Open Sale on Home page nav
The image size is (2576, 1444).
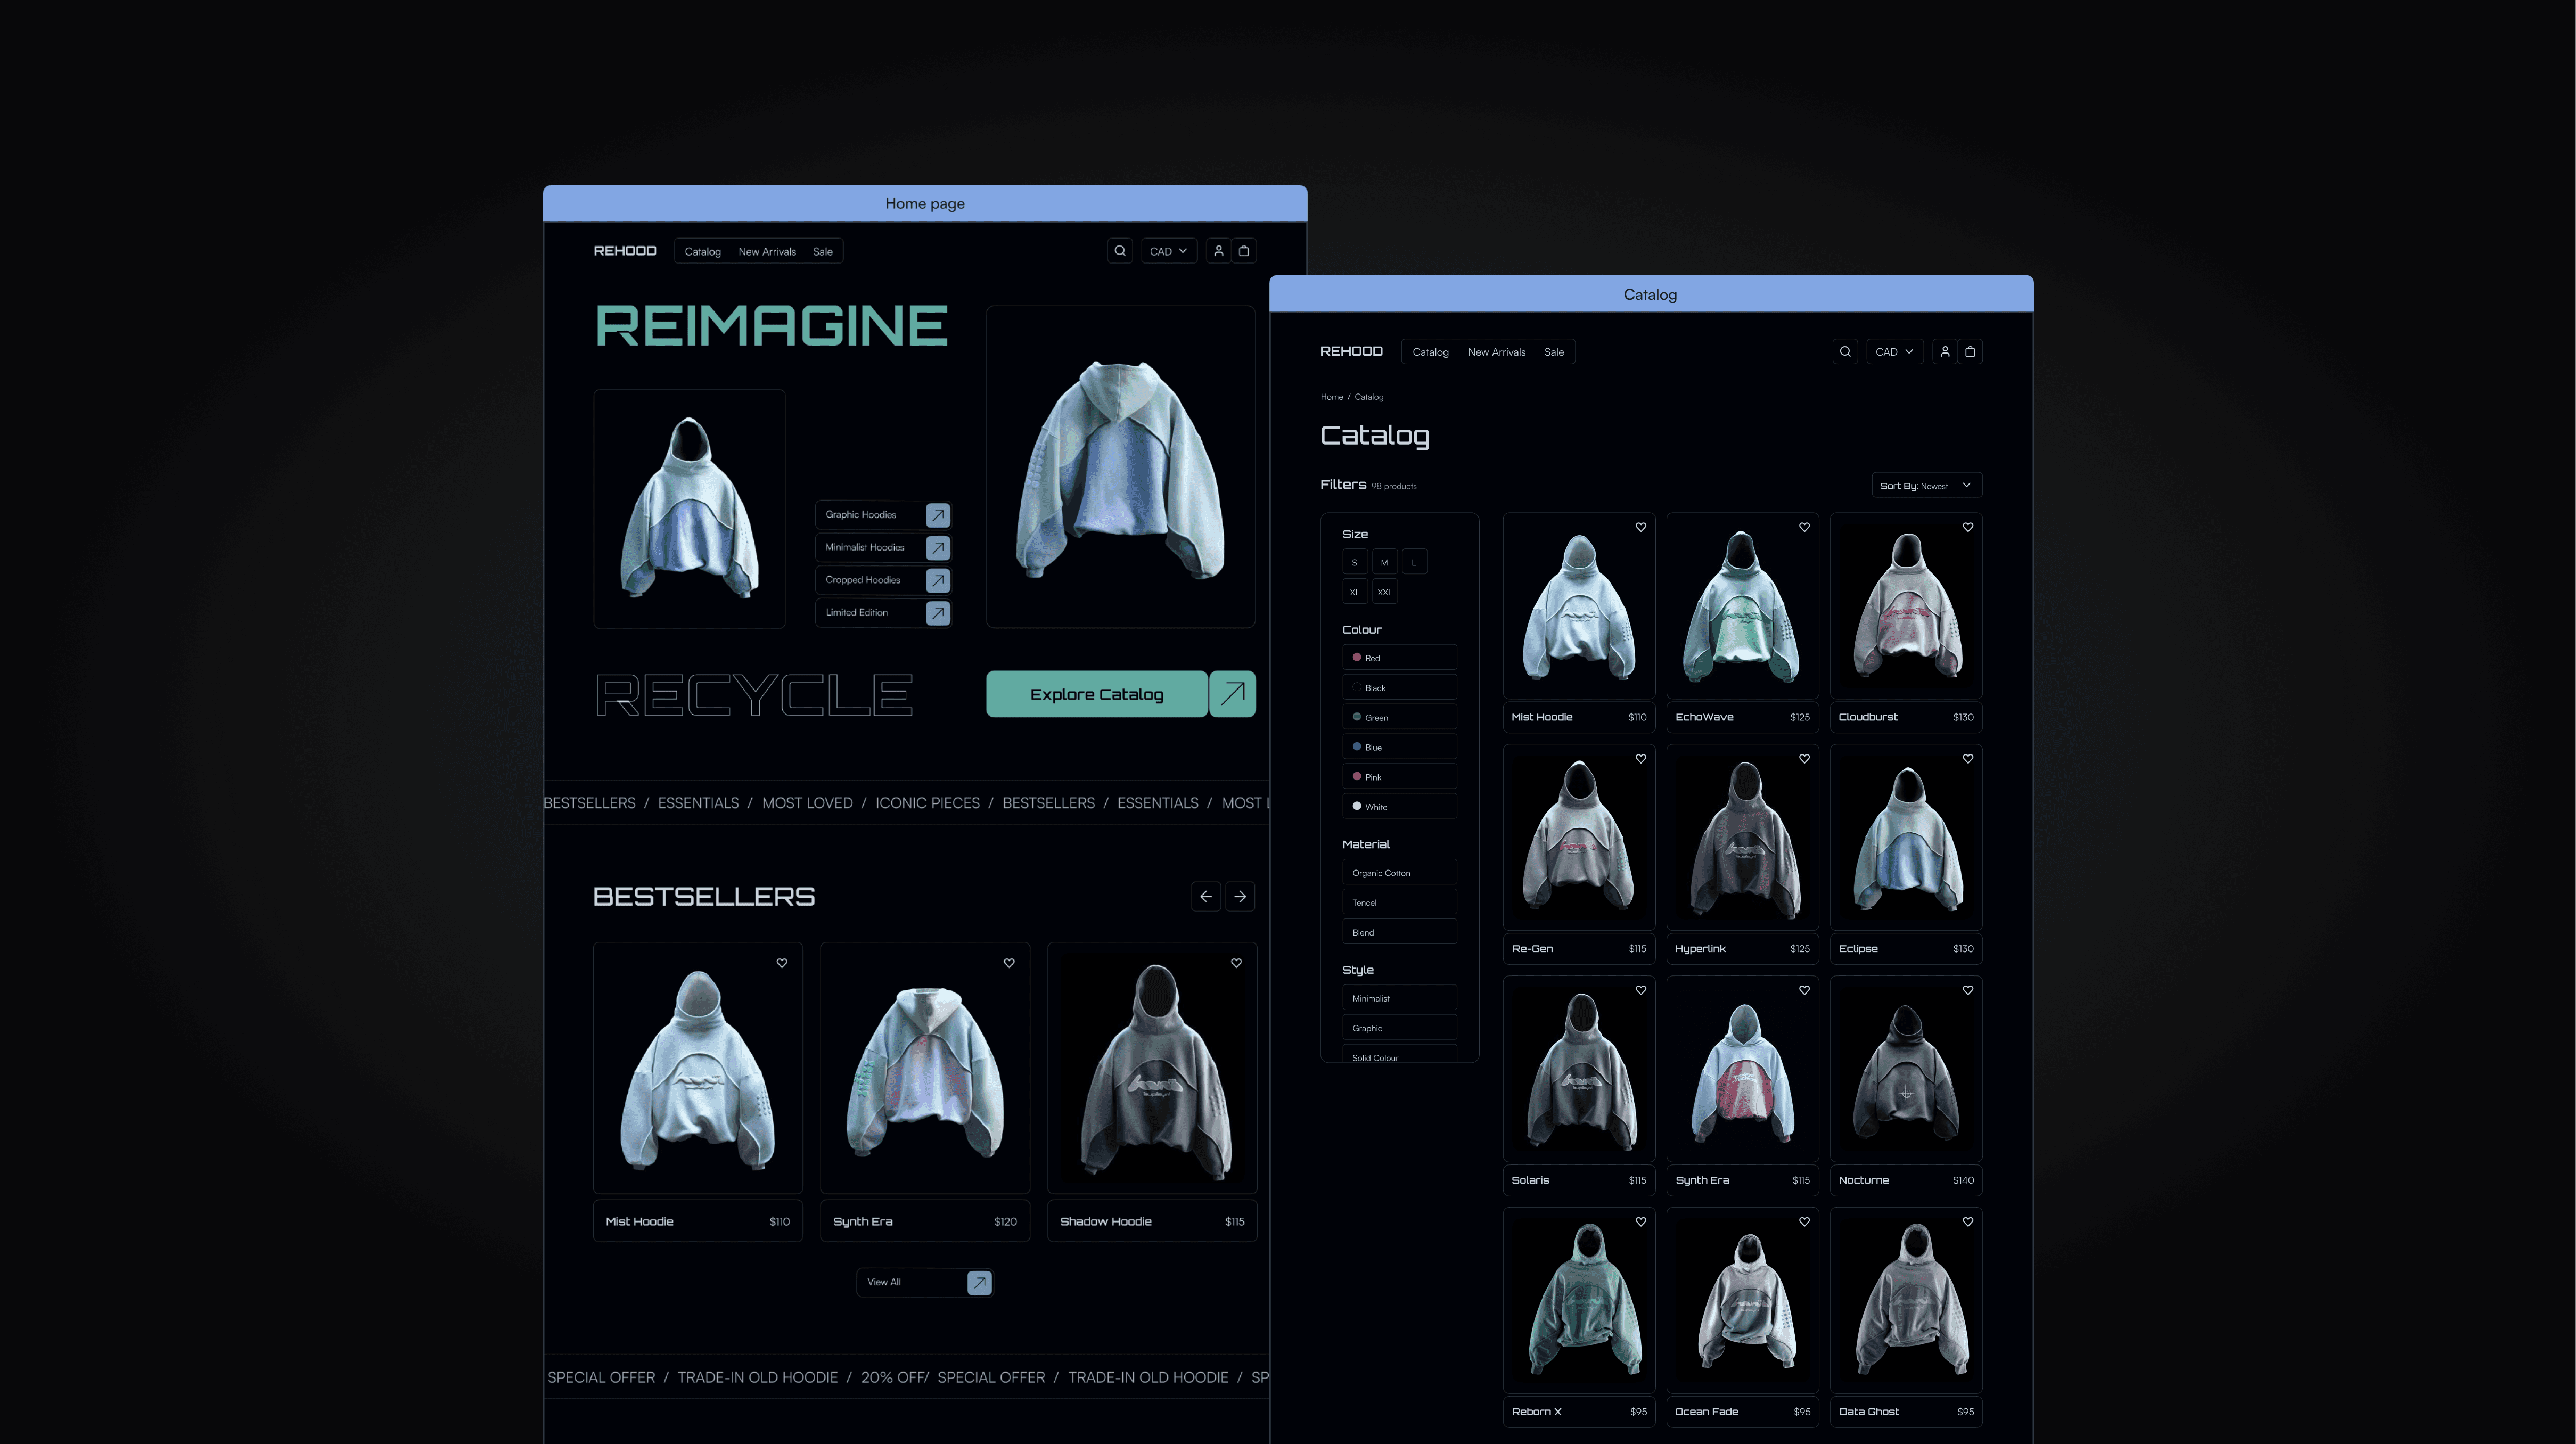pos(822,252)
